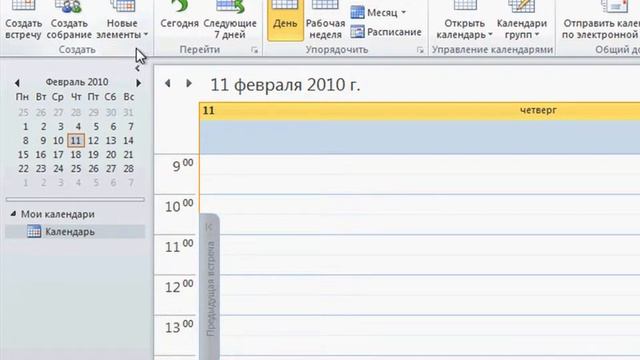640x360 pixels.
Task: Click the 10:00 time slot
Action: 420,214
